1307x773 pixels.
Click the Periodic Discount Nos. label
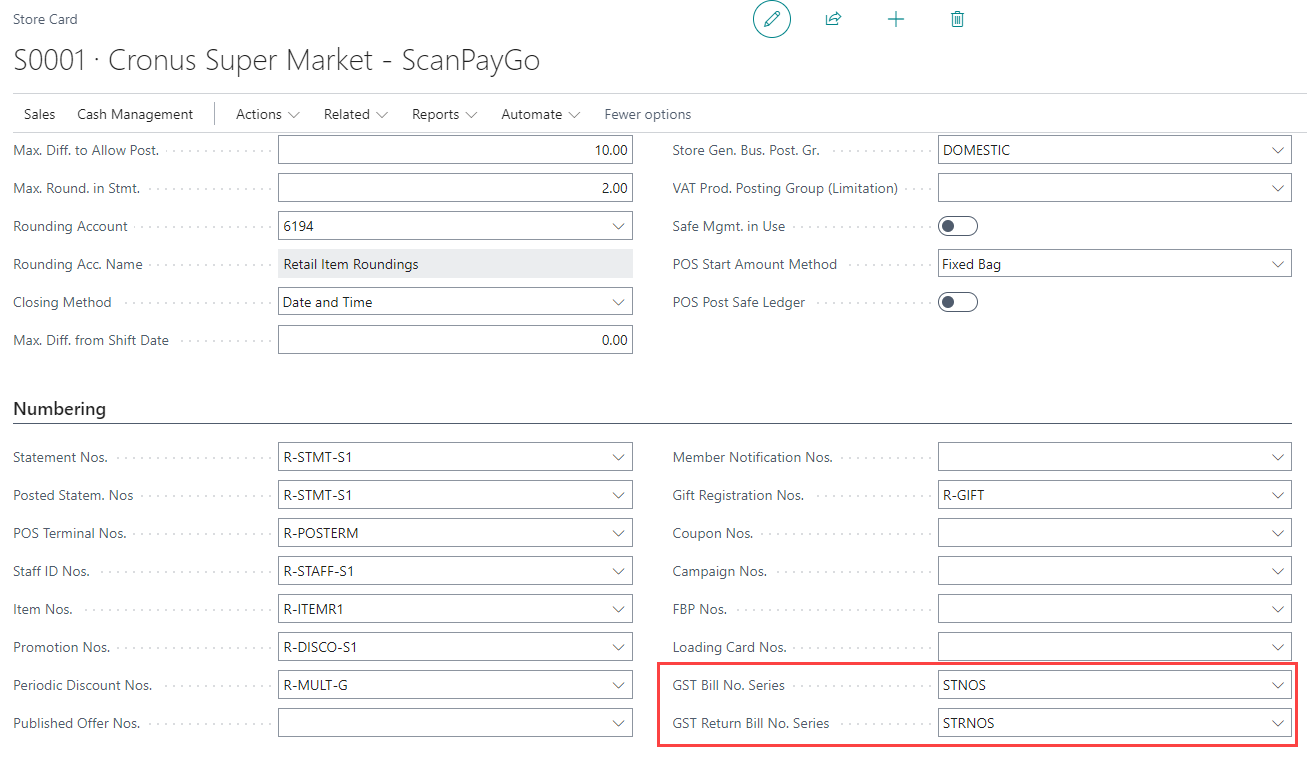[x=83, y=685]
